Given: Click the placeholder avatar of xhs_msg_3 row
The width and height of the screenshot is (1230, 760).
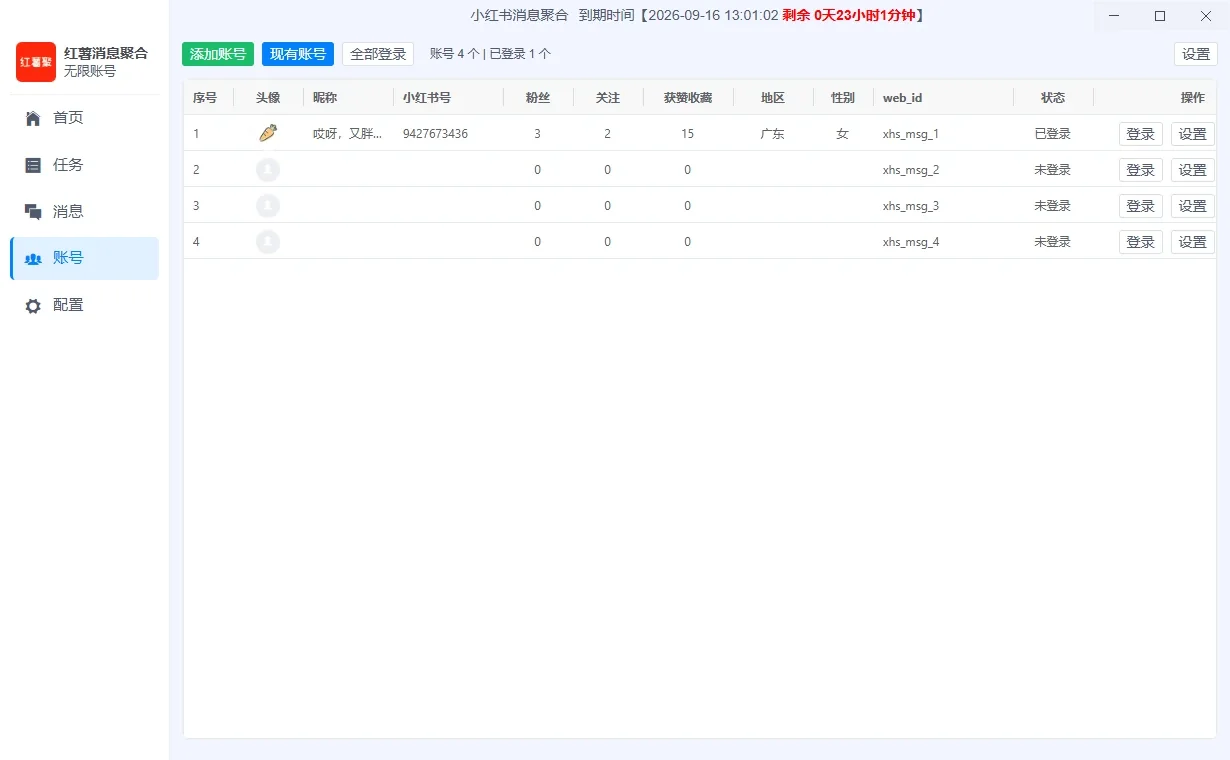Looking at the screenshot, I should [x=268, y=205].
